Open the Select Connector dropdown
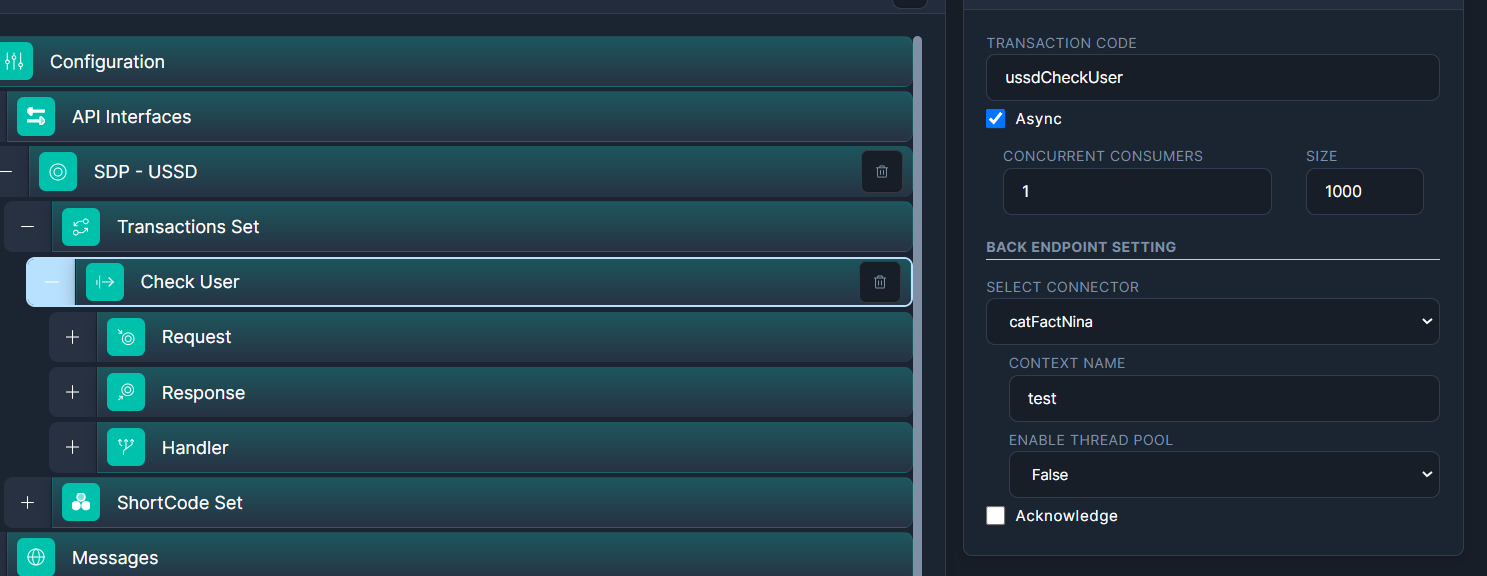 point(1213,322)
